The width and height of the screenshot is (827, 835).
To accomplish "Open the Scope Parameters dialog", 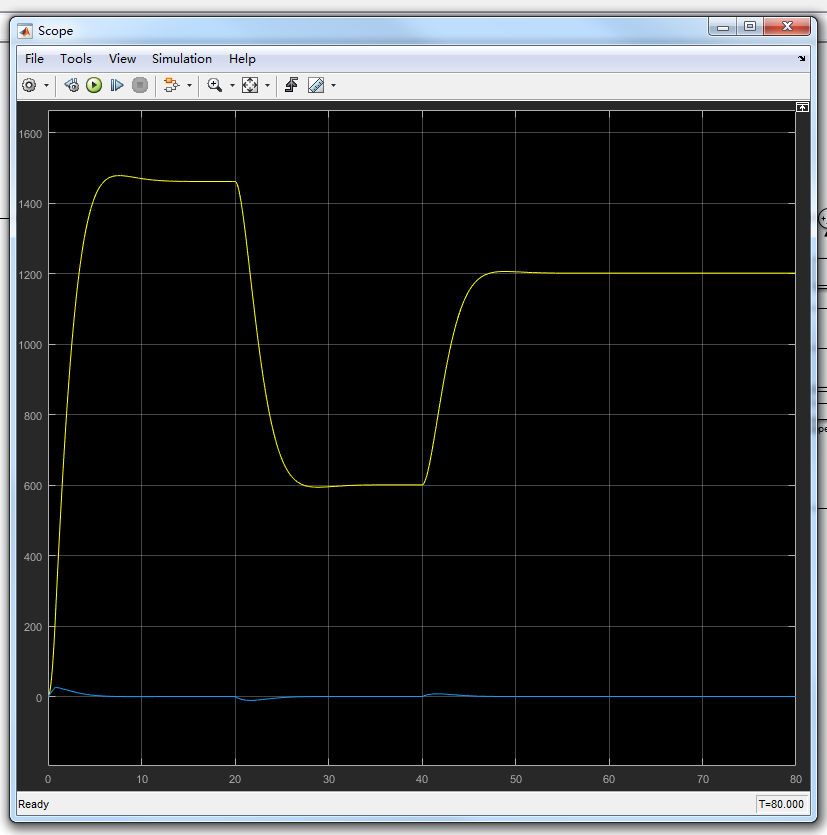I will 29,85.
